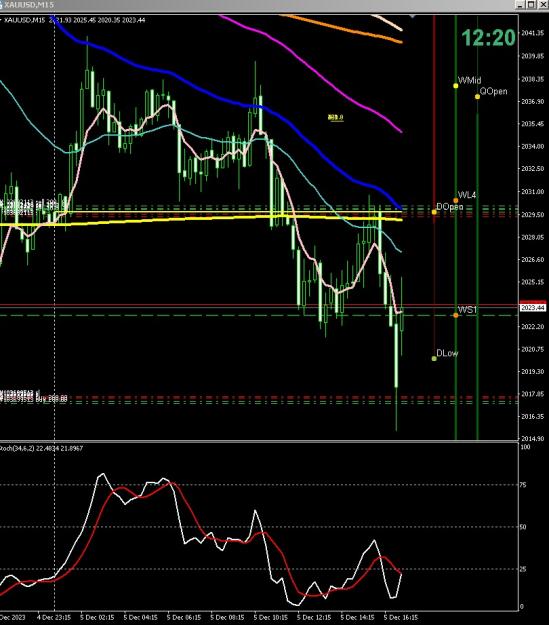Minimize the XAUUSD chart window

pyautogui.click(x=520, y=4)
